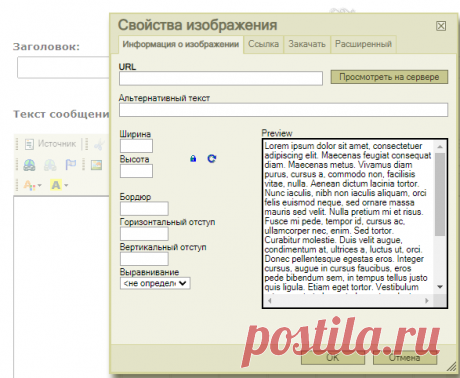460x378 pixels.
Task: Click the preview scroll up arrow
Action: (x=440, y=147)
